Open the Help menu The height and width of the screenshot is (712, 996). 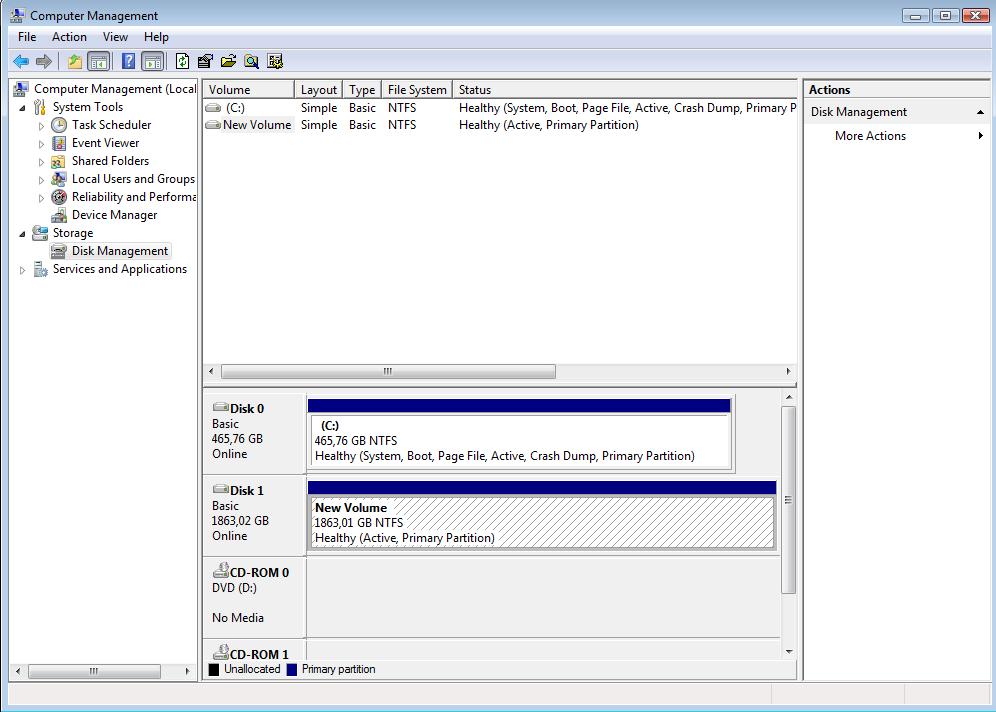point(156,37)
